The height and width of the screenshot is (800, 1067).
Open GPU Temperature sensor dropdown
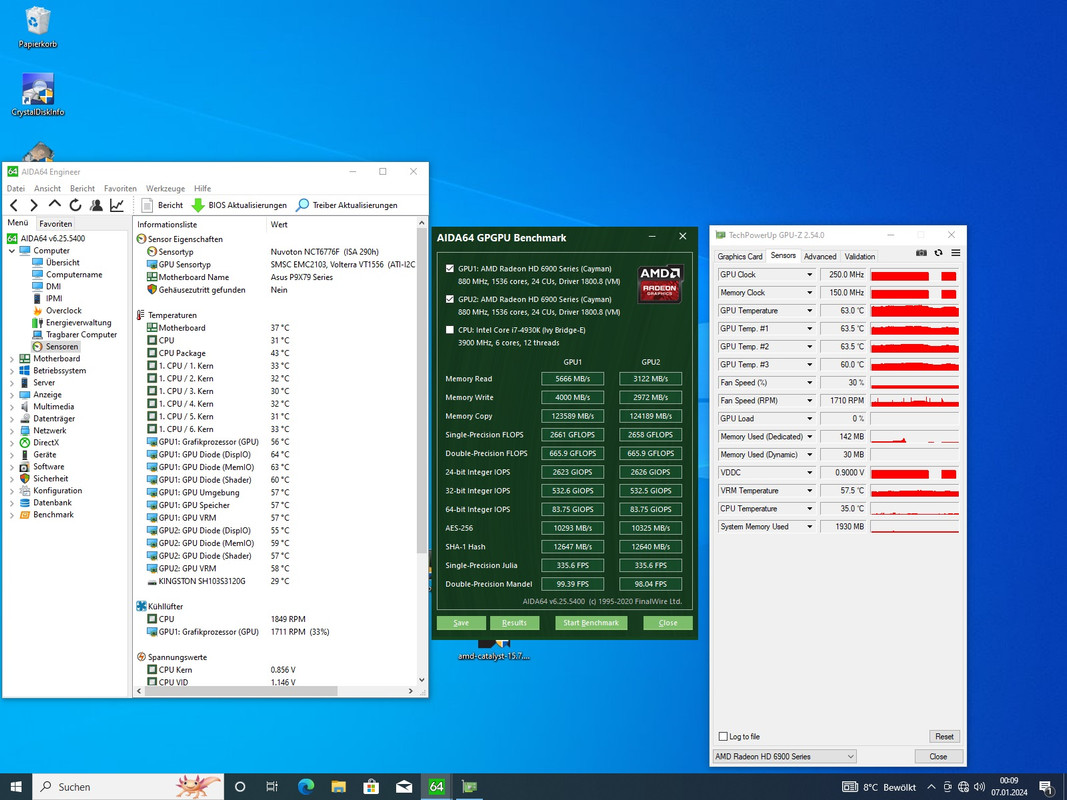click(x=810, y=311)
